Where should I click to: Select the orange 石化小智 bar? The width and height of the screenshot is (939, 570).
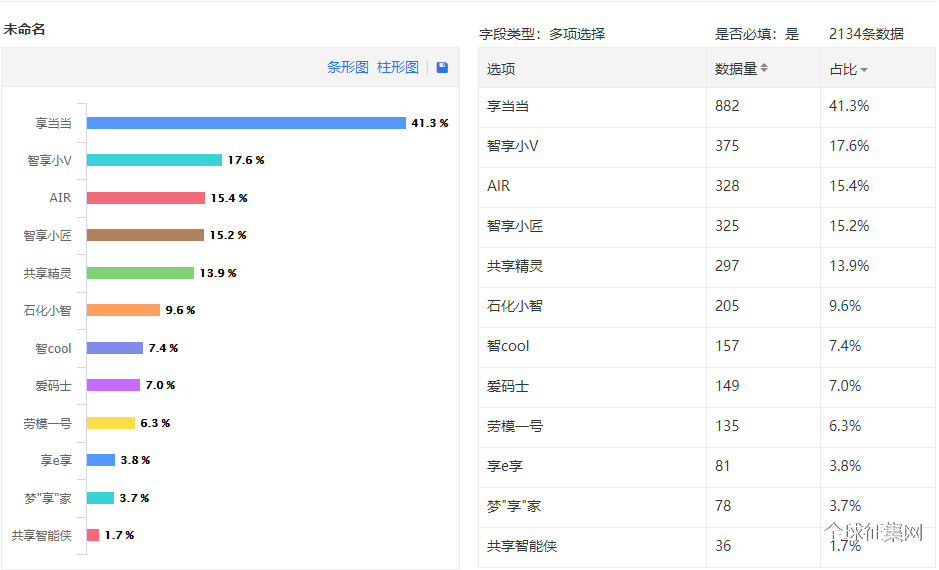click(123, 310)
